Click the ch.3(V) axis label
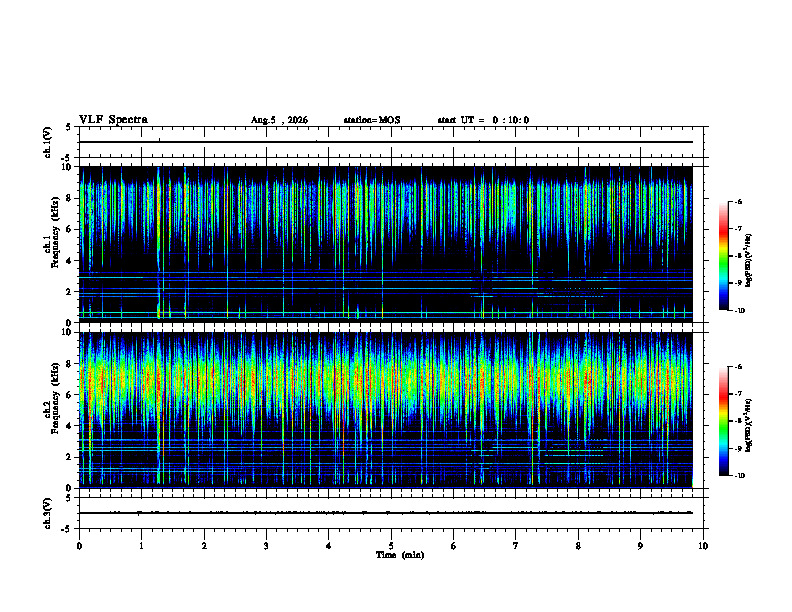792x612 pixels. 47,513
